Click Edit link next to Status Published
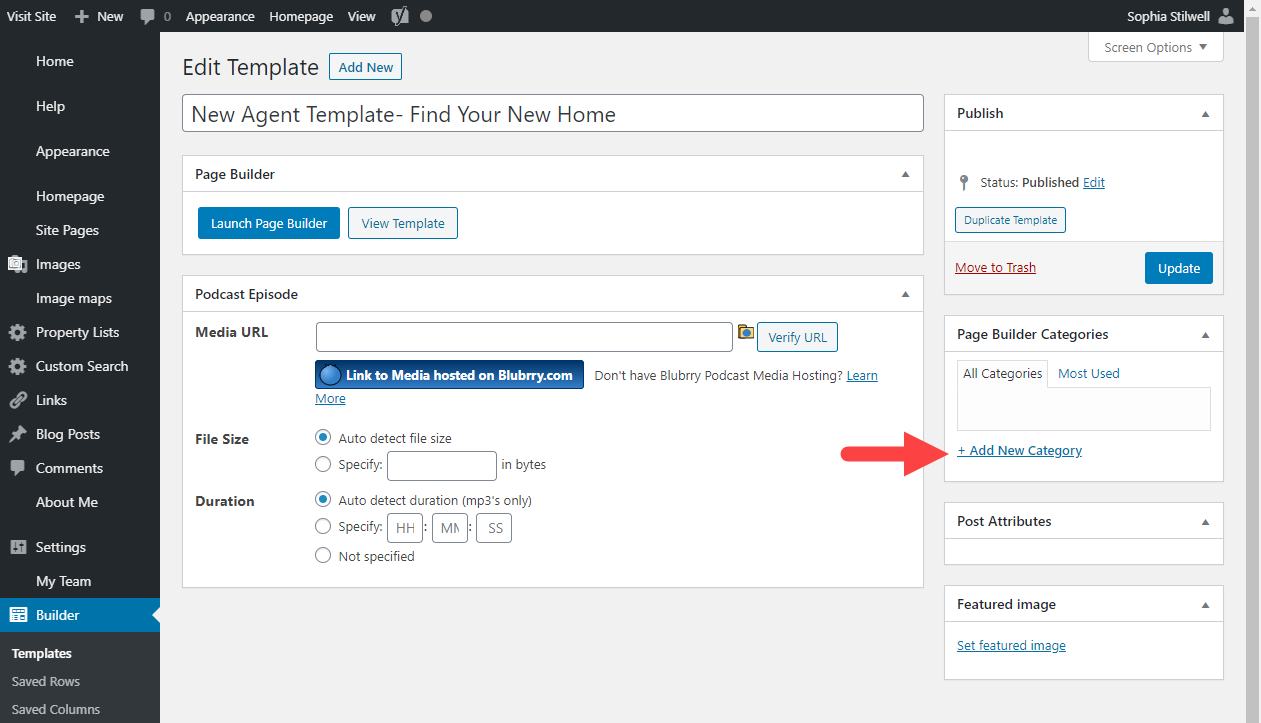Image resolution: width=1261 pixels, height=723 pixels. pyautogui.click(x=1094, y=183)
